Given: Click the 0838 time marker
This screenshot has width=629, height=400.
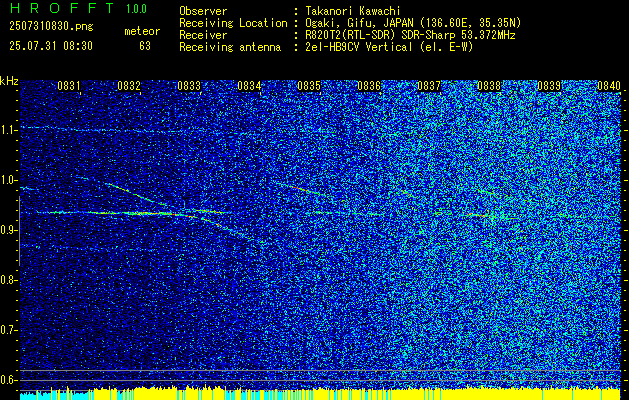Looking at the screenshot, I should 489,85.
